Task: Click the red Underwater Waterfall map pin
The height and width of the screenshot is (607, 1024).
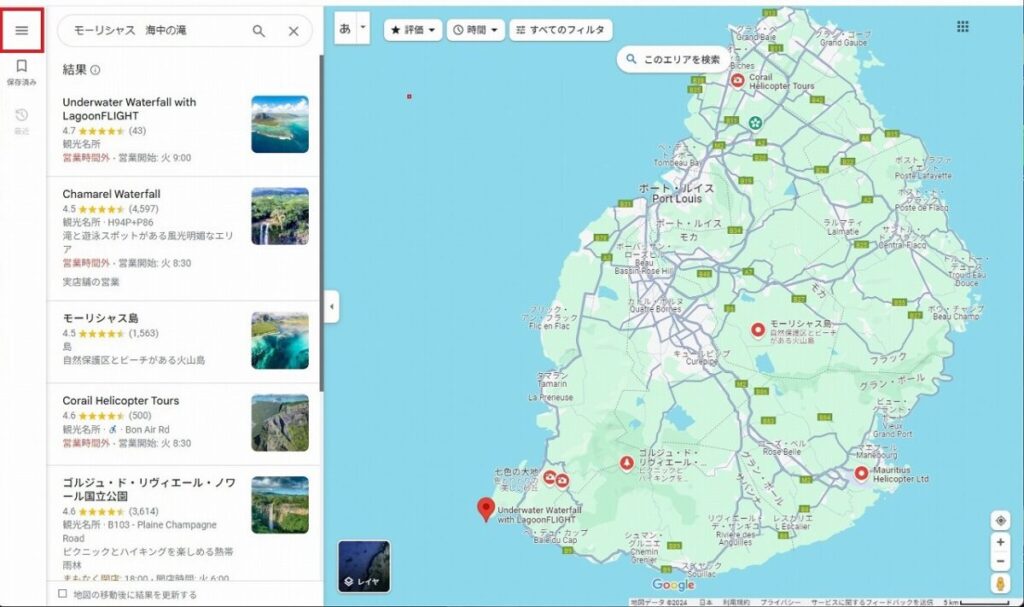Action: (485, 509)
